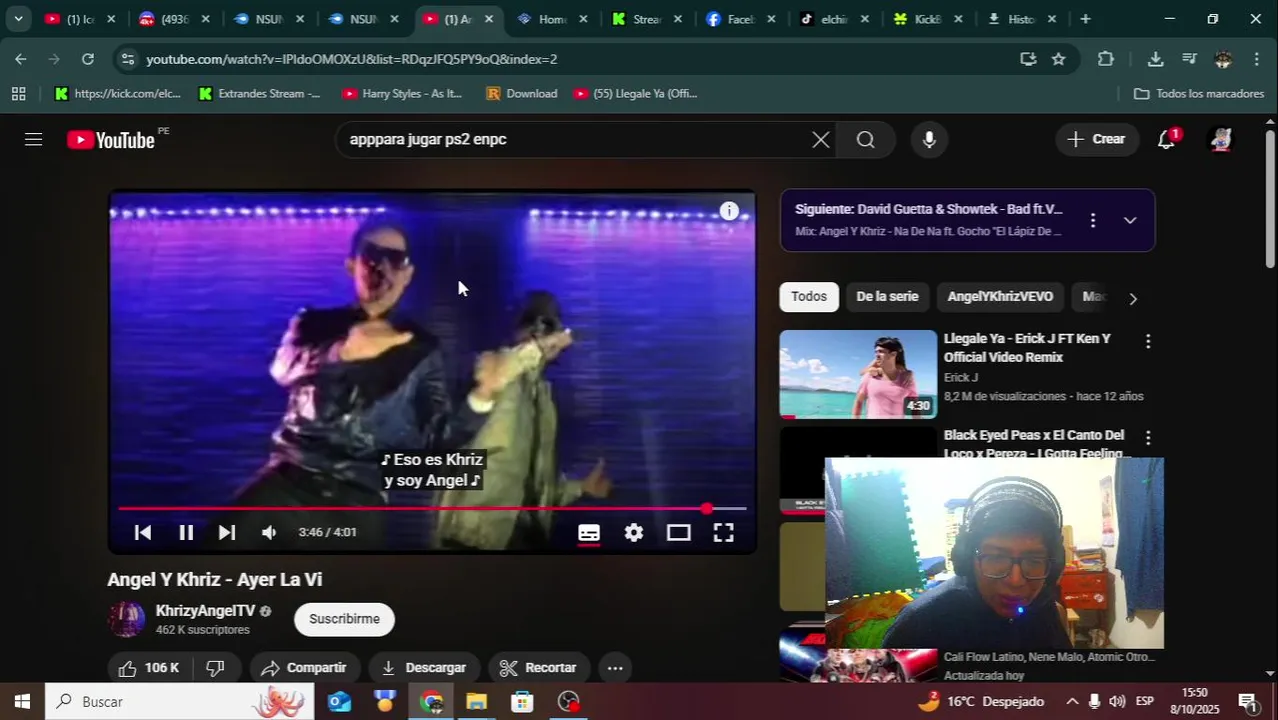The width and height of the screenshot is (1278, 720).
Task: Make the video fullscreen
Action: click(723, 533)
